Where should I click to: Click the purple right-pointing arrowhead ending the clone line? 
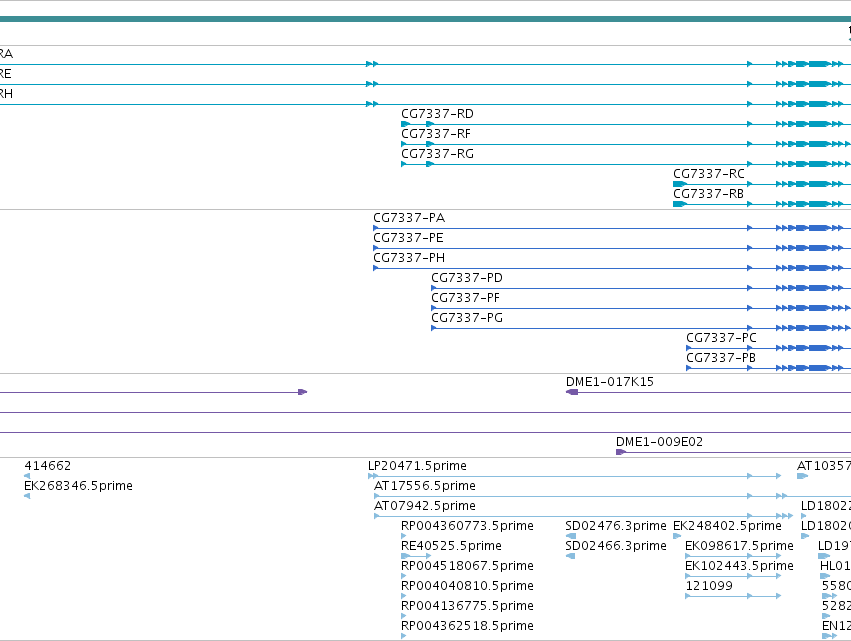coord(303,392)
